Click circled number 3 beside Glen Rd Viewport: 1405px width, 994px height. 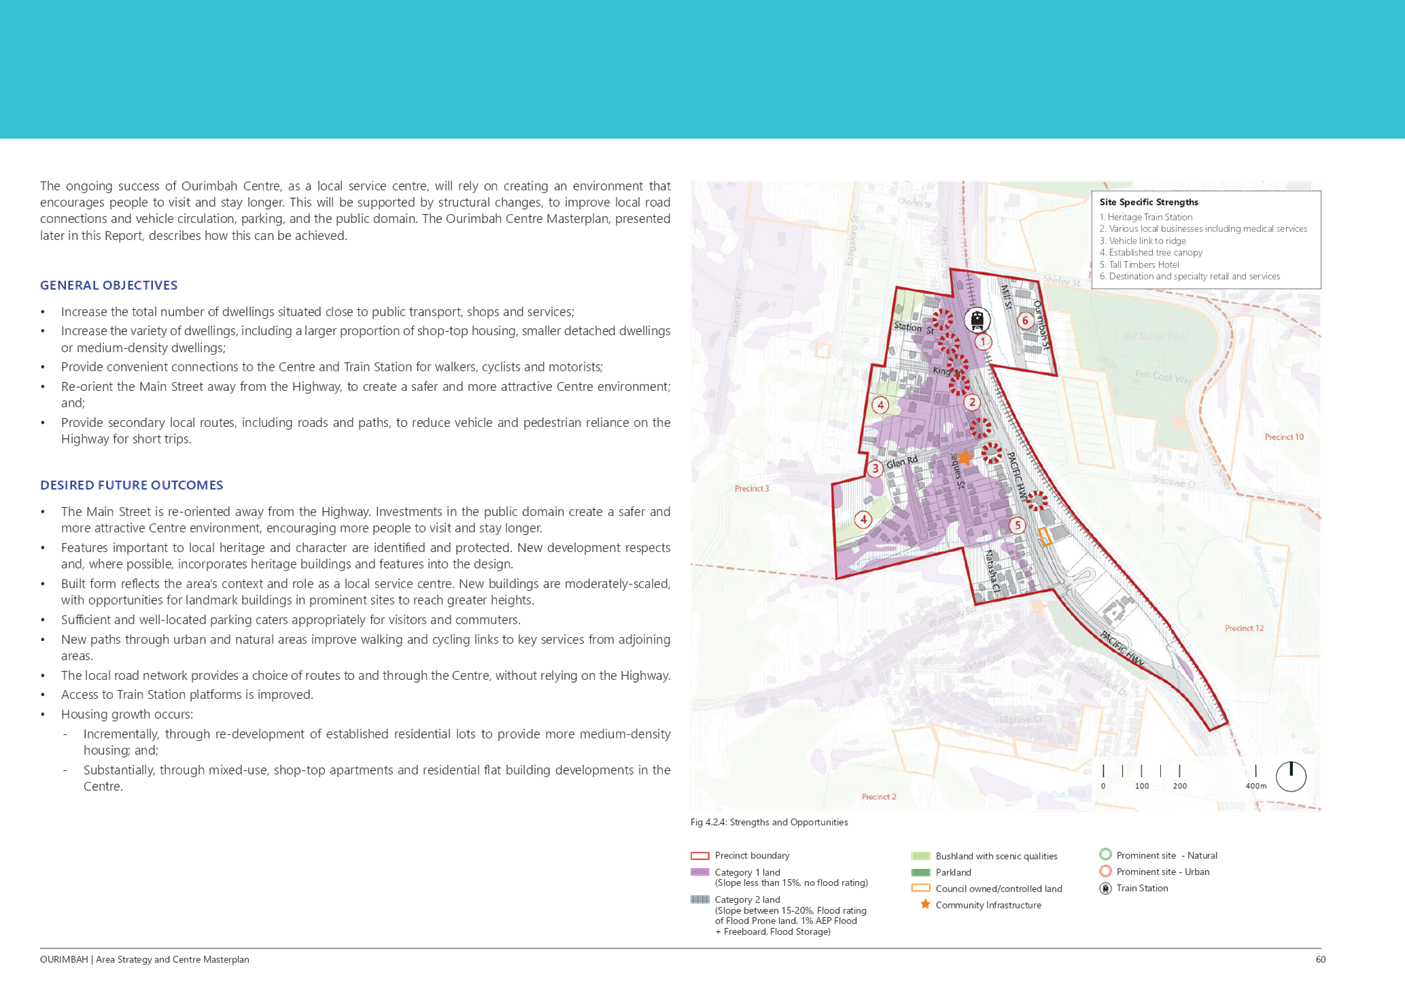875,468
